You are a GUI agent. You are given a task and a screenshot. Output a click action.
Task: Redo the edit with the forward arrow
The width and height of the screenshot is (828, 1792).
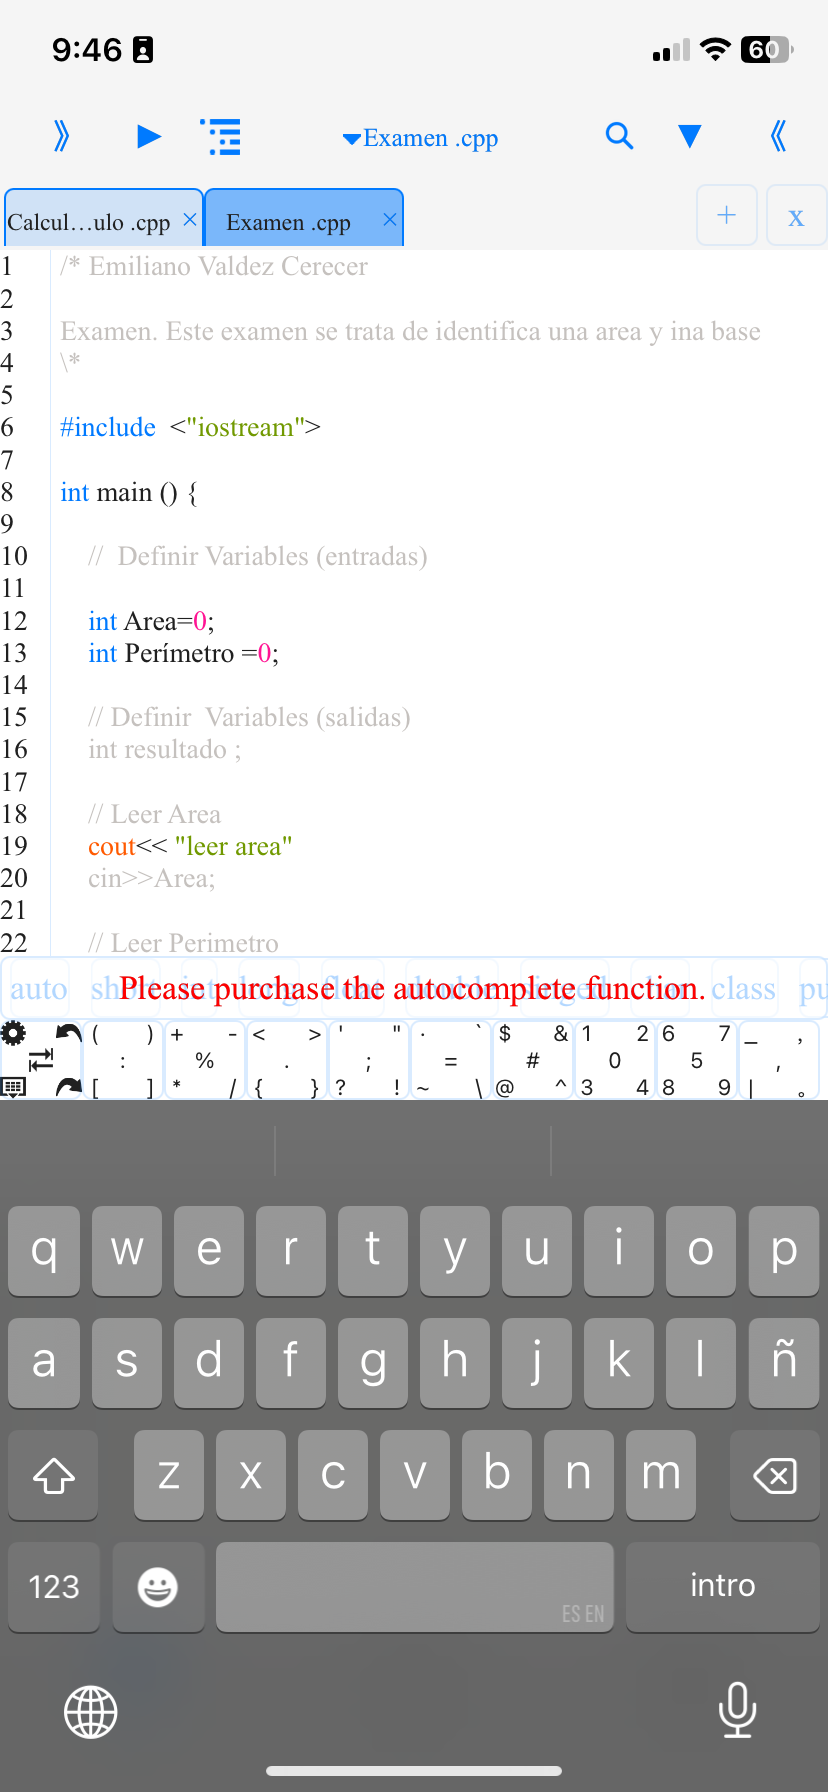(68, 1087)
